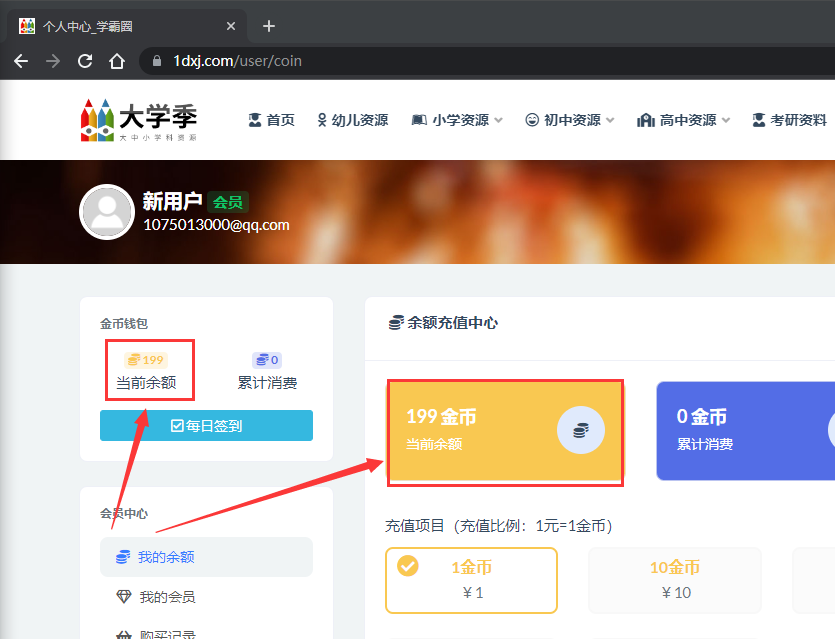The image size is (835, 639).
Task: Open the 首页 navigation item
Action: (x=271, y=120)
